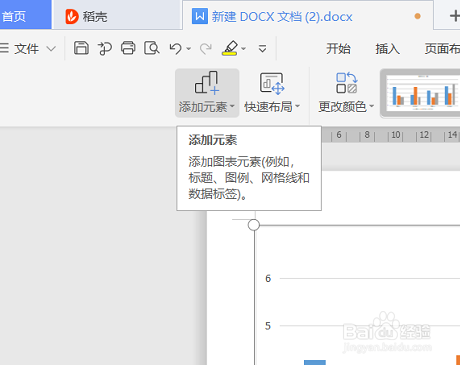Open the 快速布局 dropdown

pyautogui.click(x=272, y=93)
